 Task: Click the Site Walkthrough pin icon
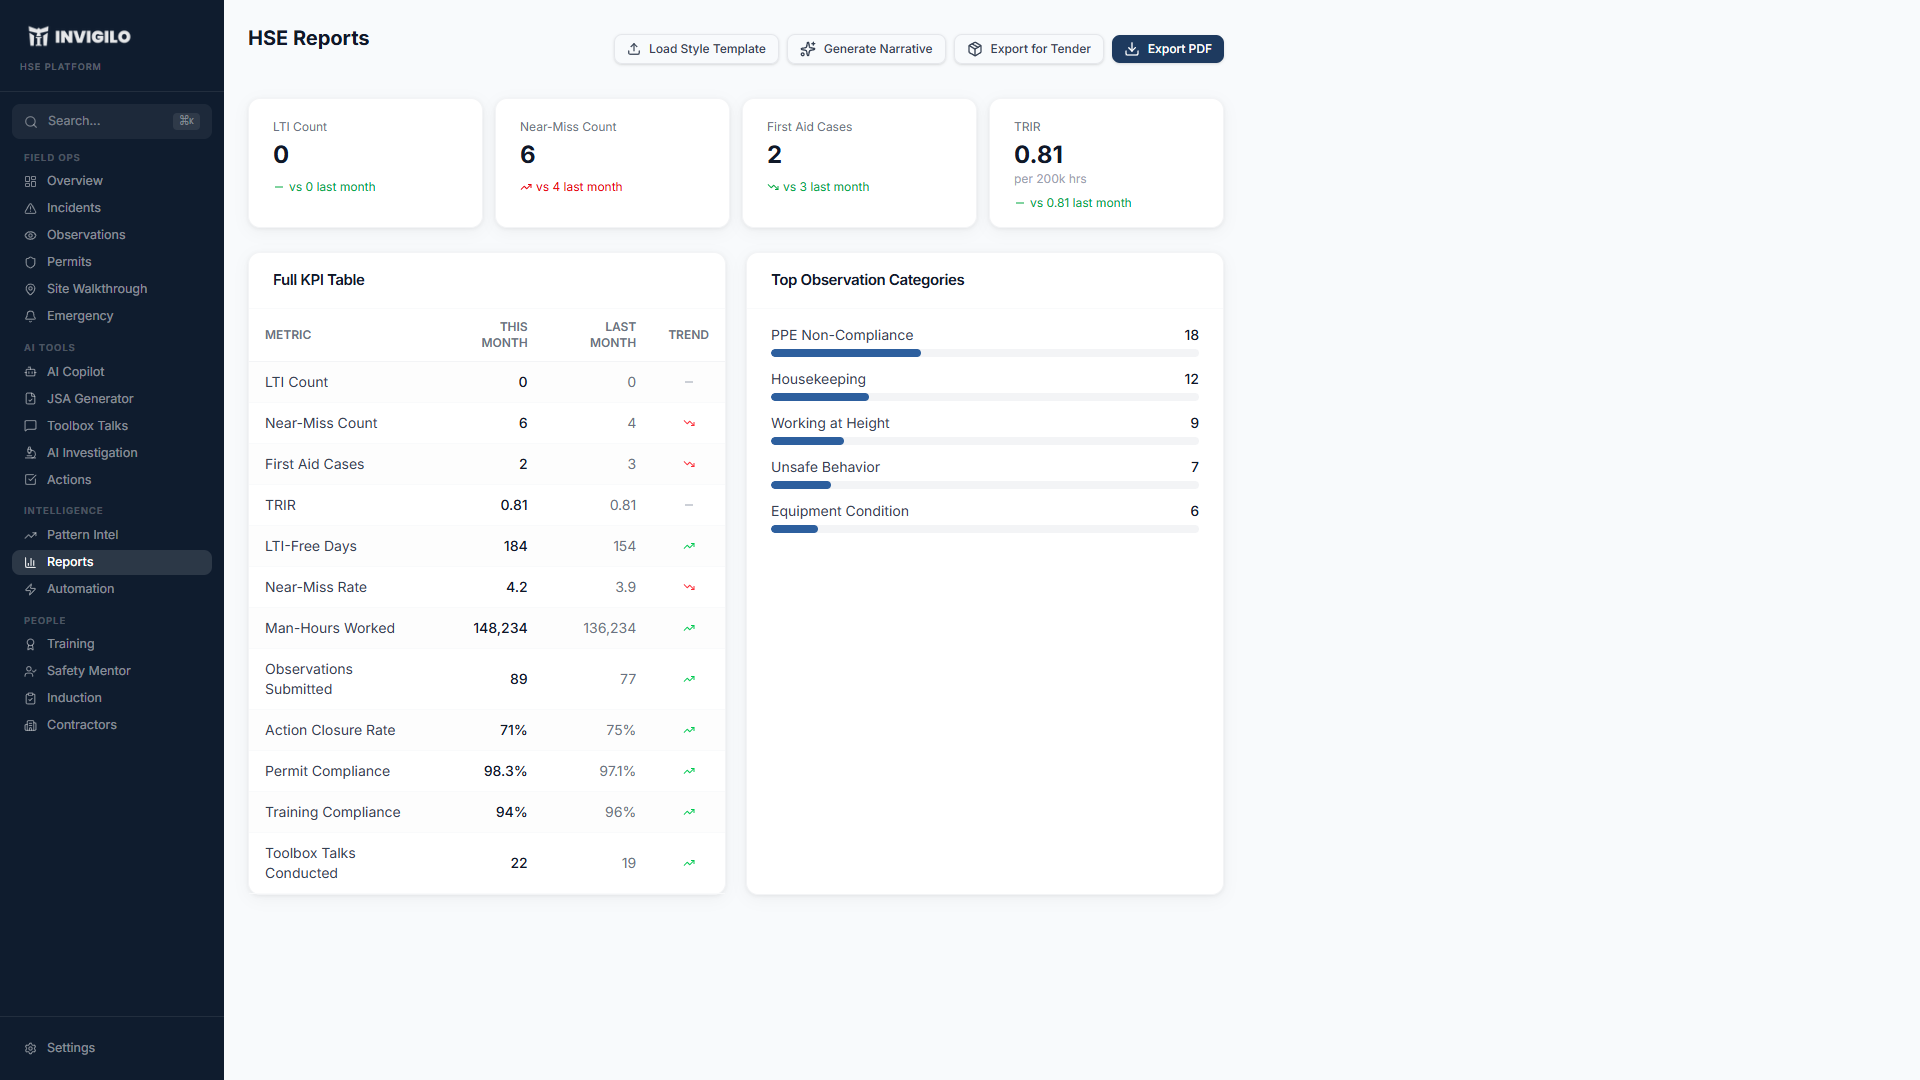click(x=30, y=289)
